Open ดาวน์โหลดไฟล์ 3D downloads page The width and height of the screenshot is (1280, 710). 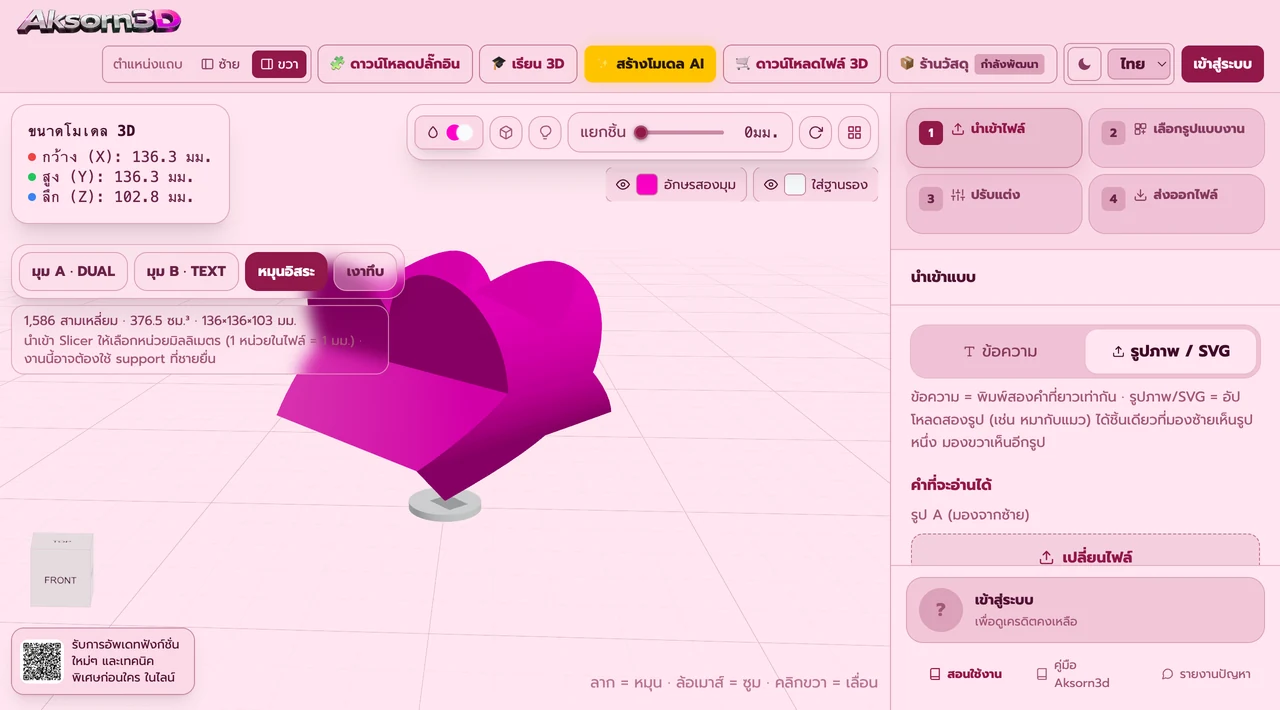(x=802, y=63)
